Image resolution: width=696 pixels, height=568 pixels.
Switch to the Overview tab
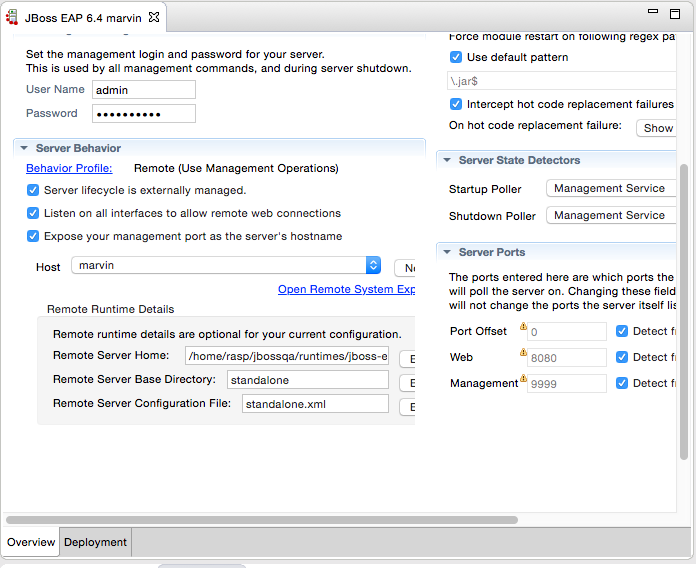pos(31,542)
